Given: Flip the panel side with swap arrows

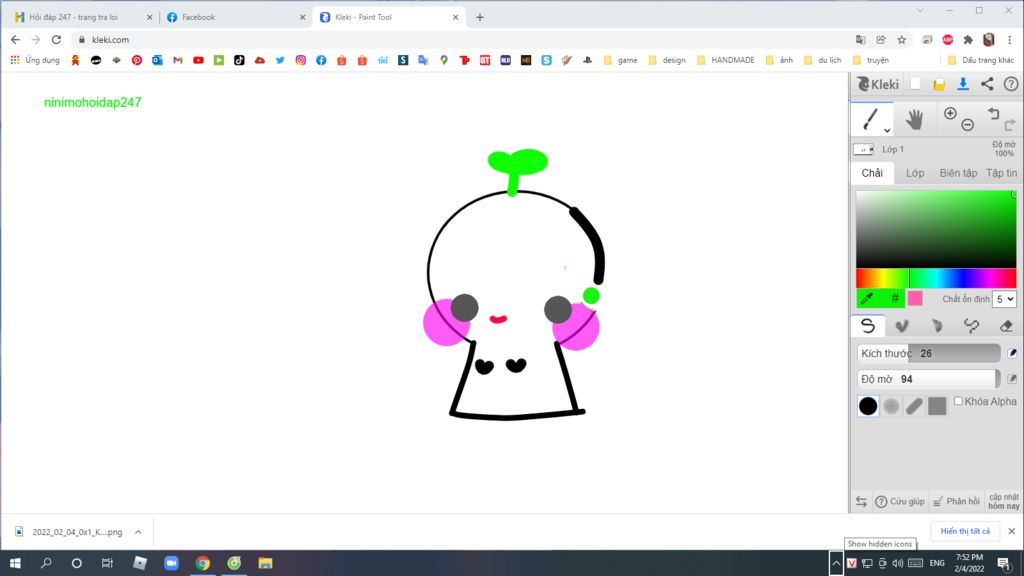Looking at the screenshot, I should [x=861, y=502].
